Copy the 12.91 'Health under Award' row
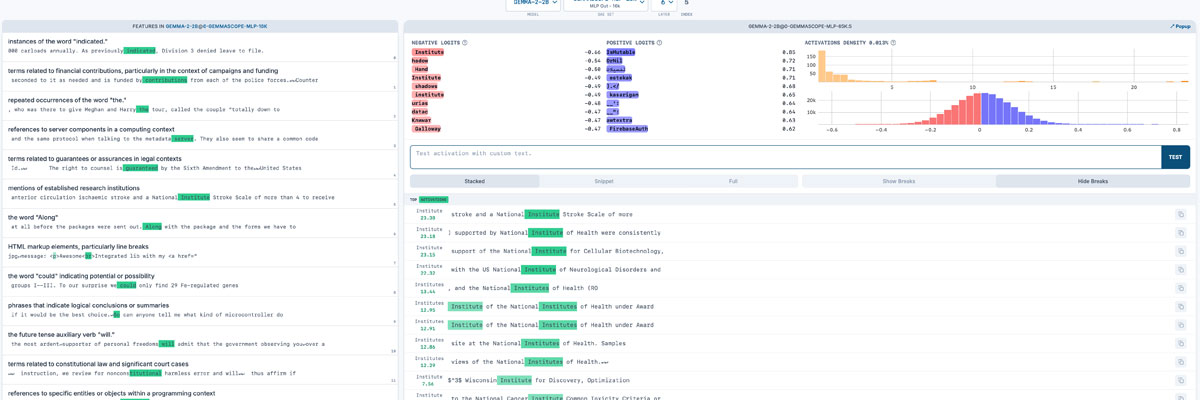The width and height of the screenshot is (1200, 400). (x=1180, y=325)
